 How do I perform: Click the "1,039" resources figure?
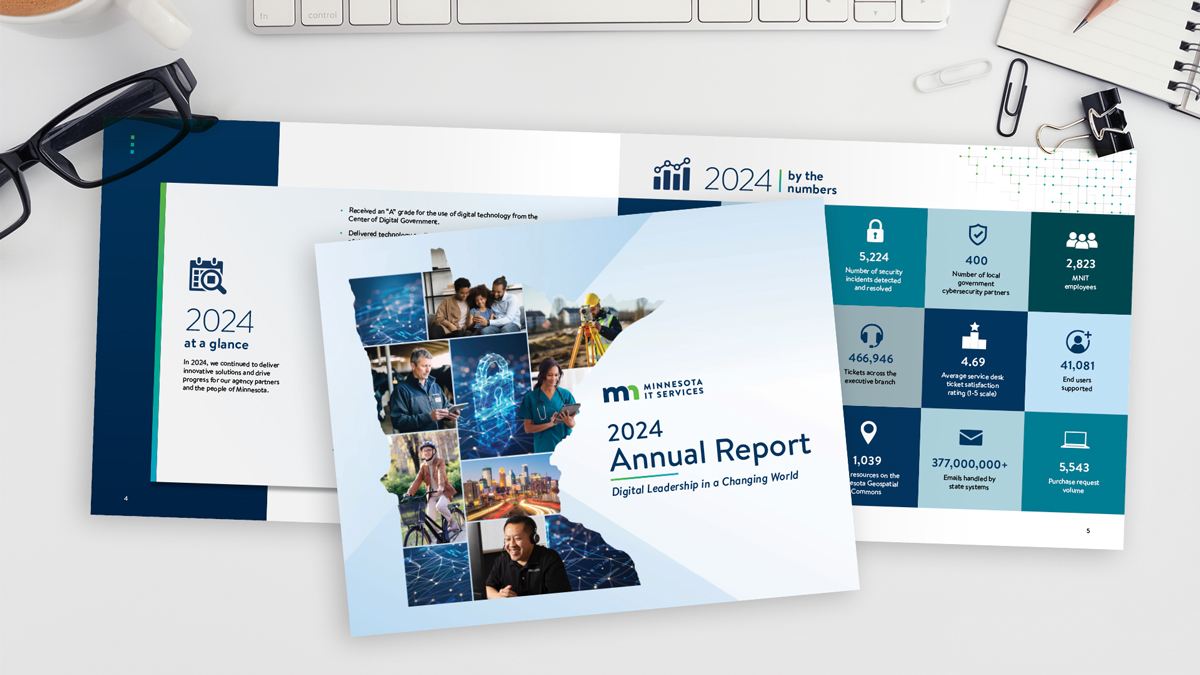pyautogui.click(x=866, y=460)
